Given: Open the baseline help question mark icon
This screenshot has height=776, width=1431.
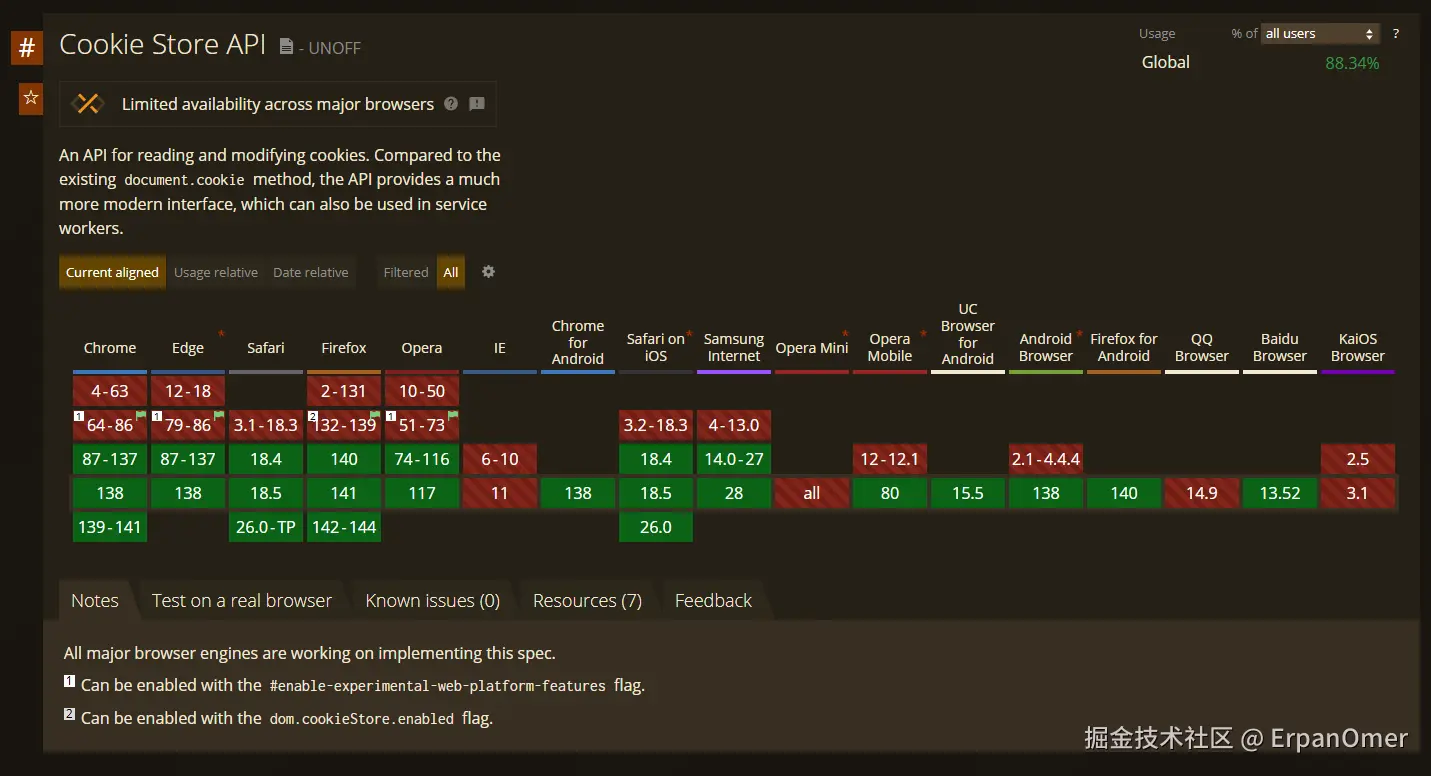Looking at the screenshot, I should (451, 104).
